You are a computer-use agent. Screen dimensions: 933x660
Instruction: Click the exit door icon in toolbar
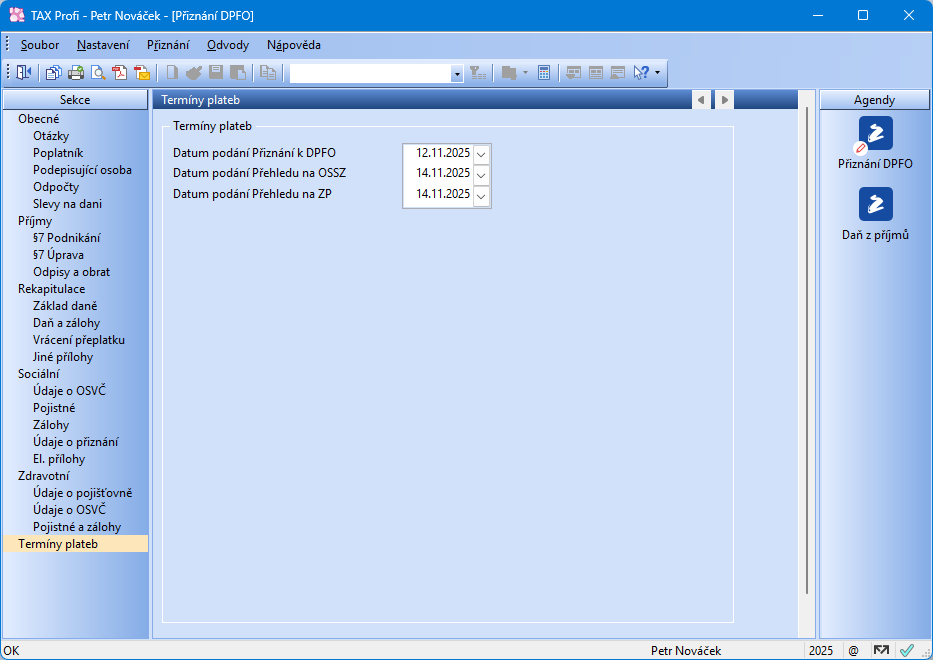tap(24, 72)
